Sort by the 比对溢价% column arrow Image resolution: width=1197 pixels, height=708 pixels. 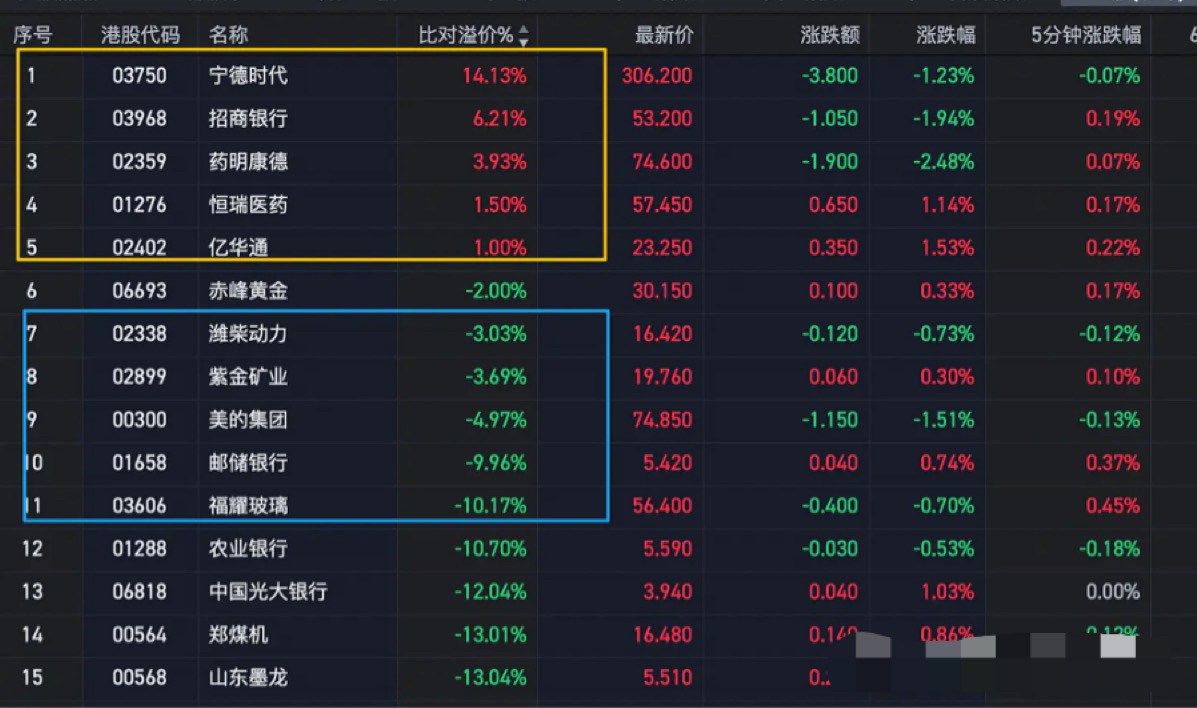coord(524,35)
